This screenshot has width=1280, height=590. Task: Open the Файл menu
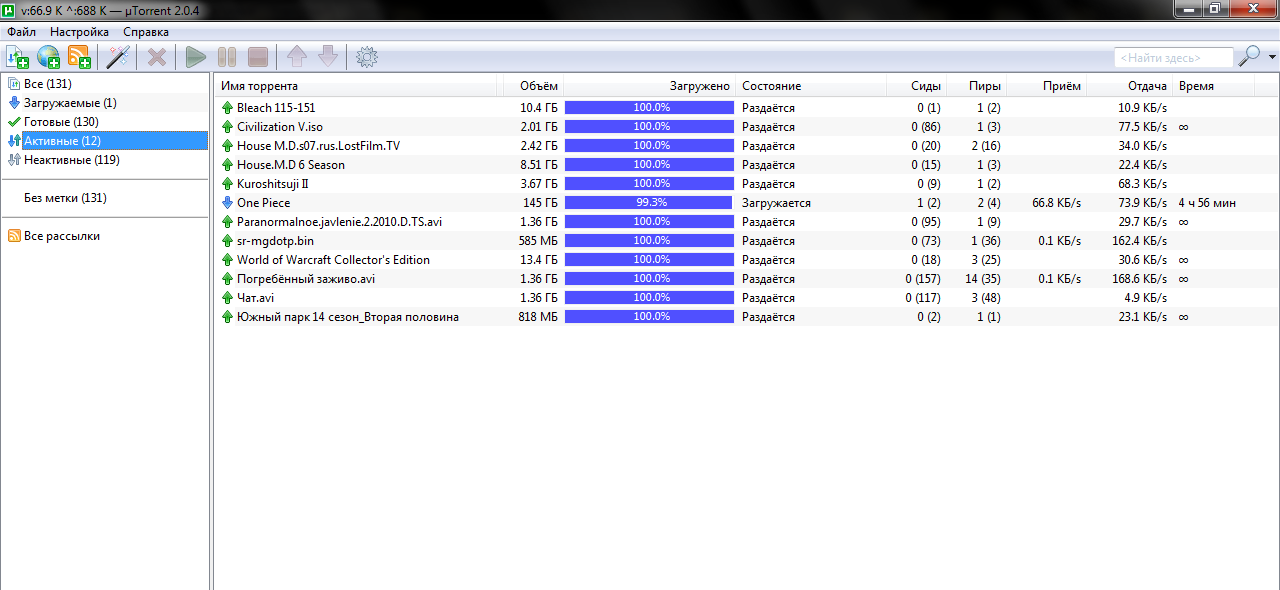coord(21,32)
